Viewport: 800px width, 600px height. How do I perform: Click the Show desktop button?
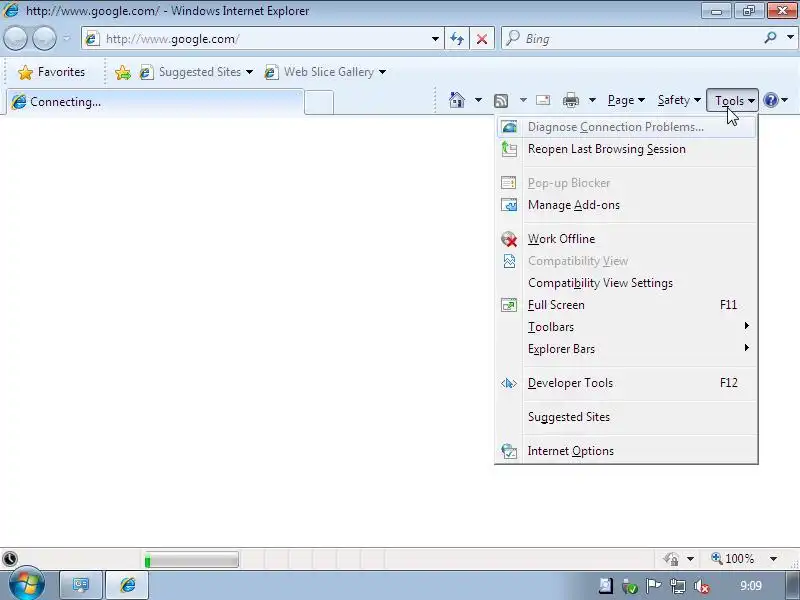(793, 585)
